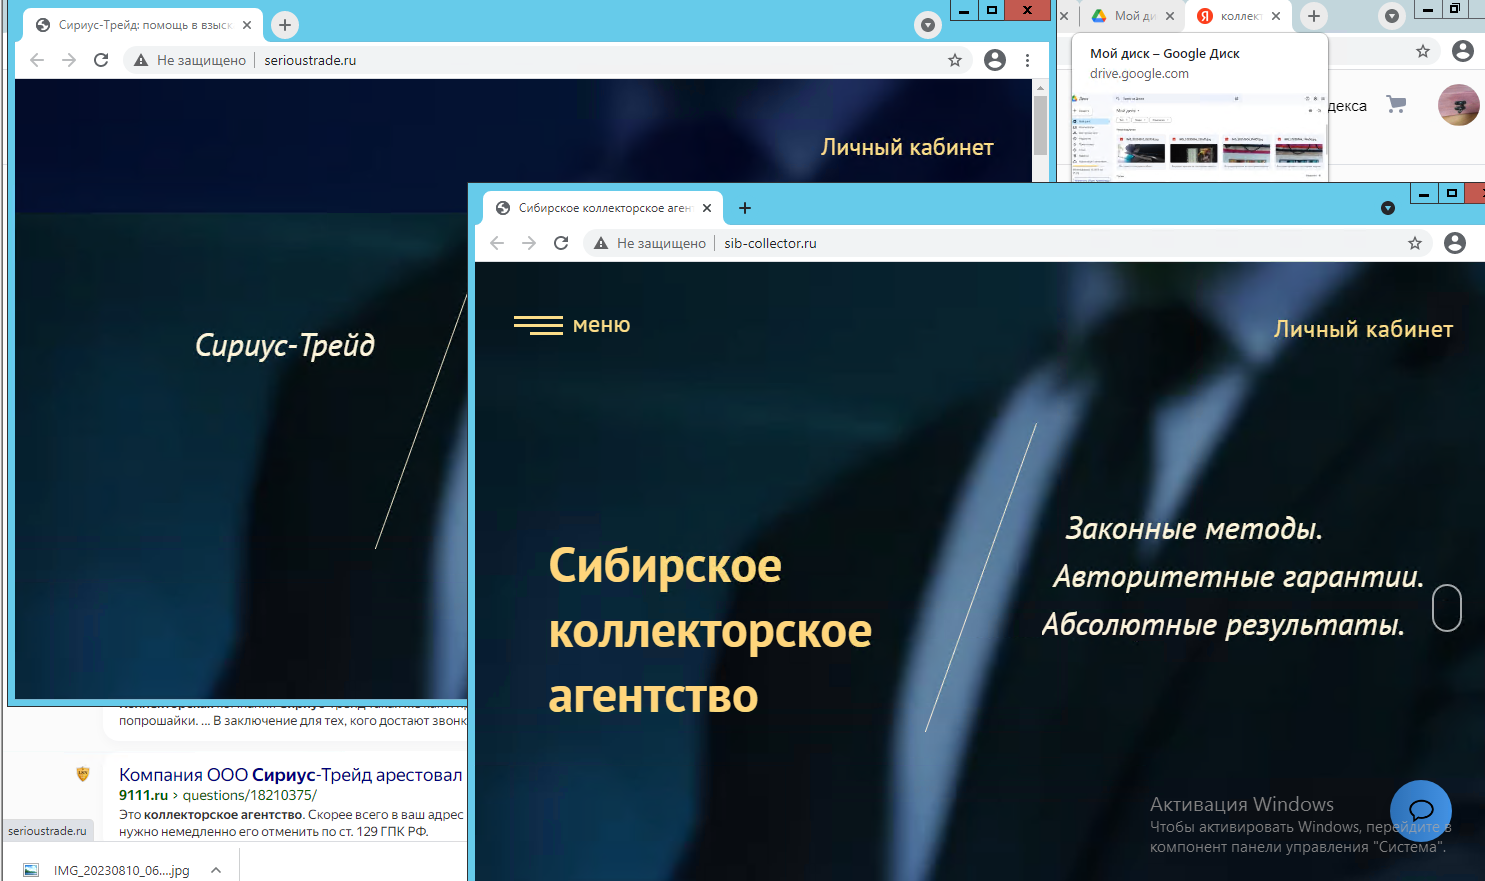Viewport: 1485px width, 881px height.
Task: Open new tab in sib-collector window
Action: (x=744, y=208)
